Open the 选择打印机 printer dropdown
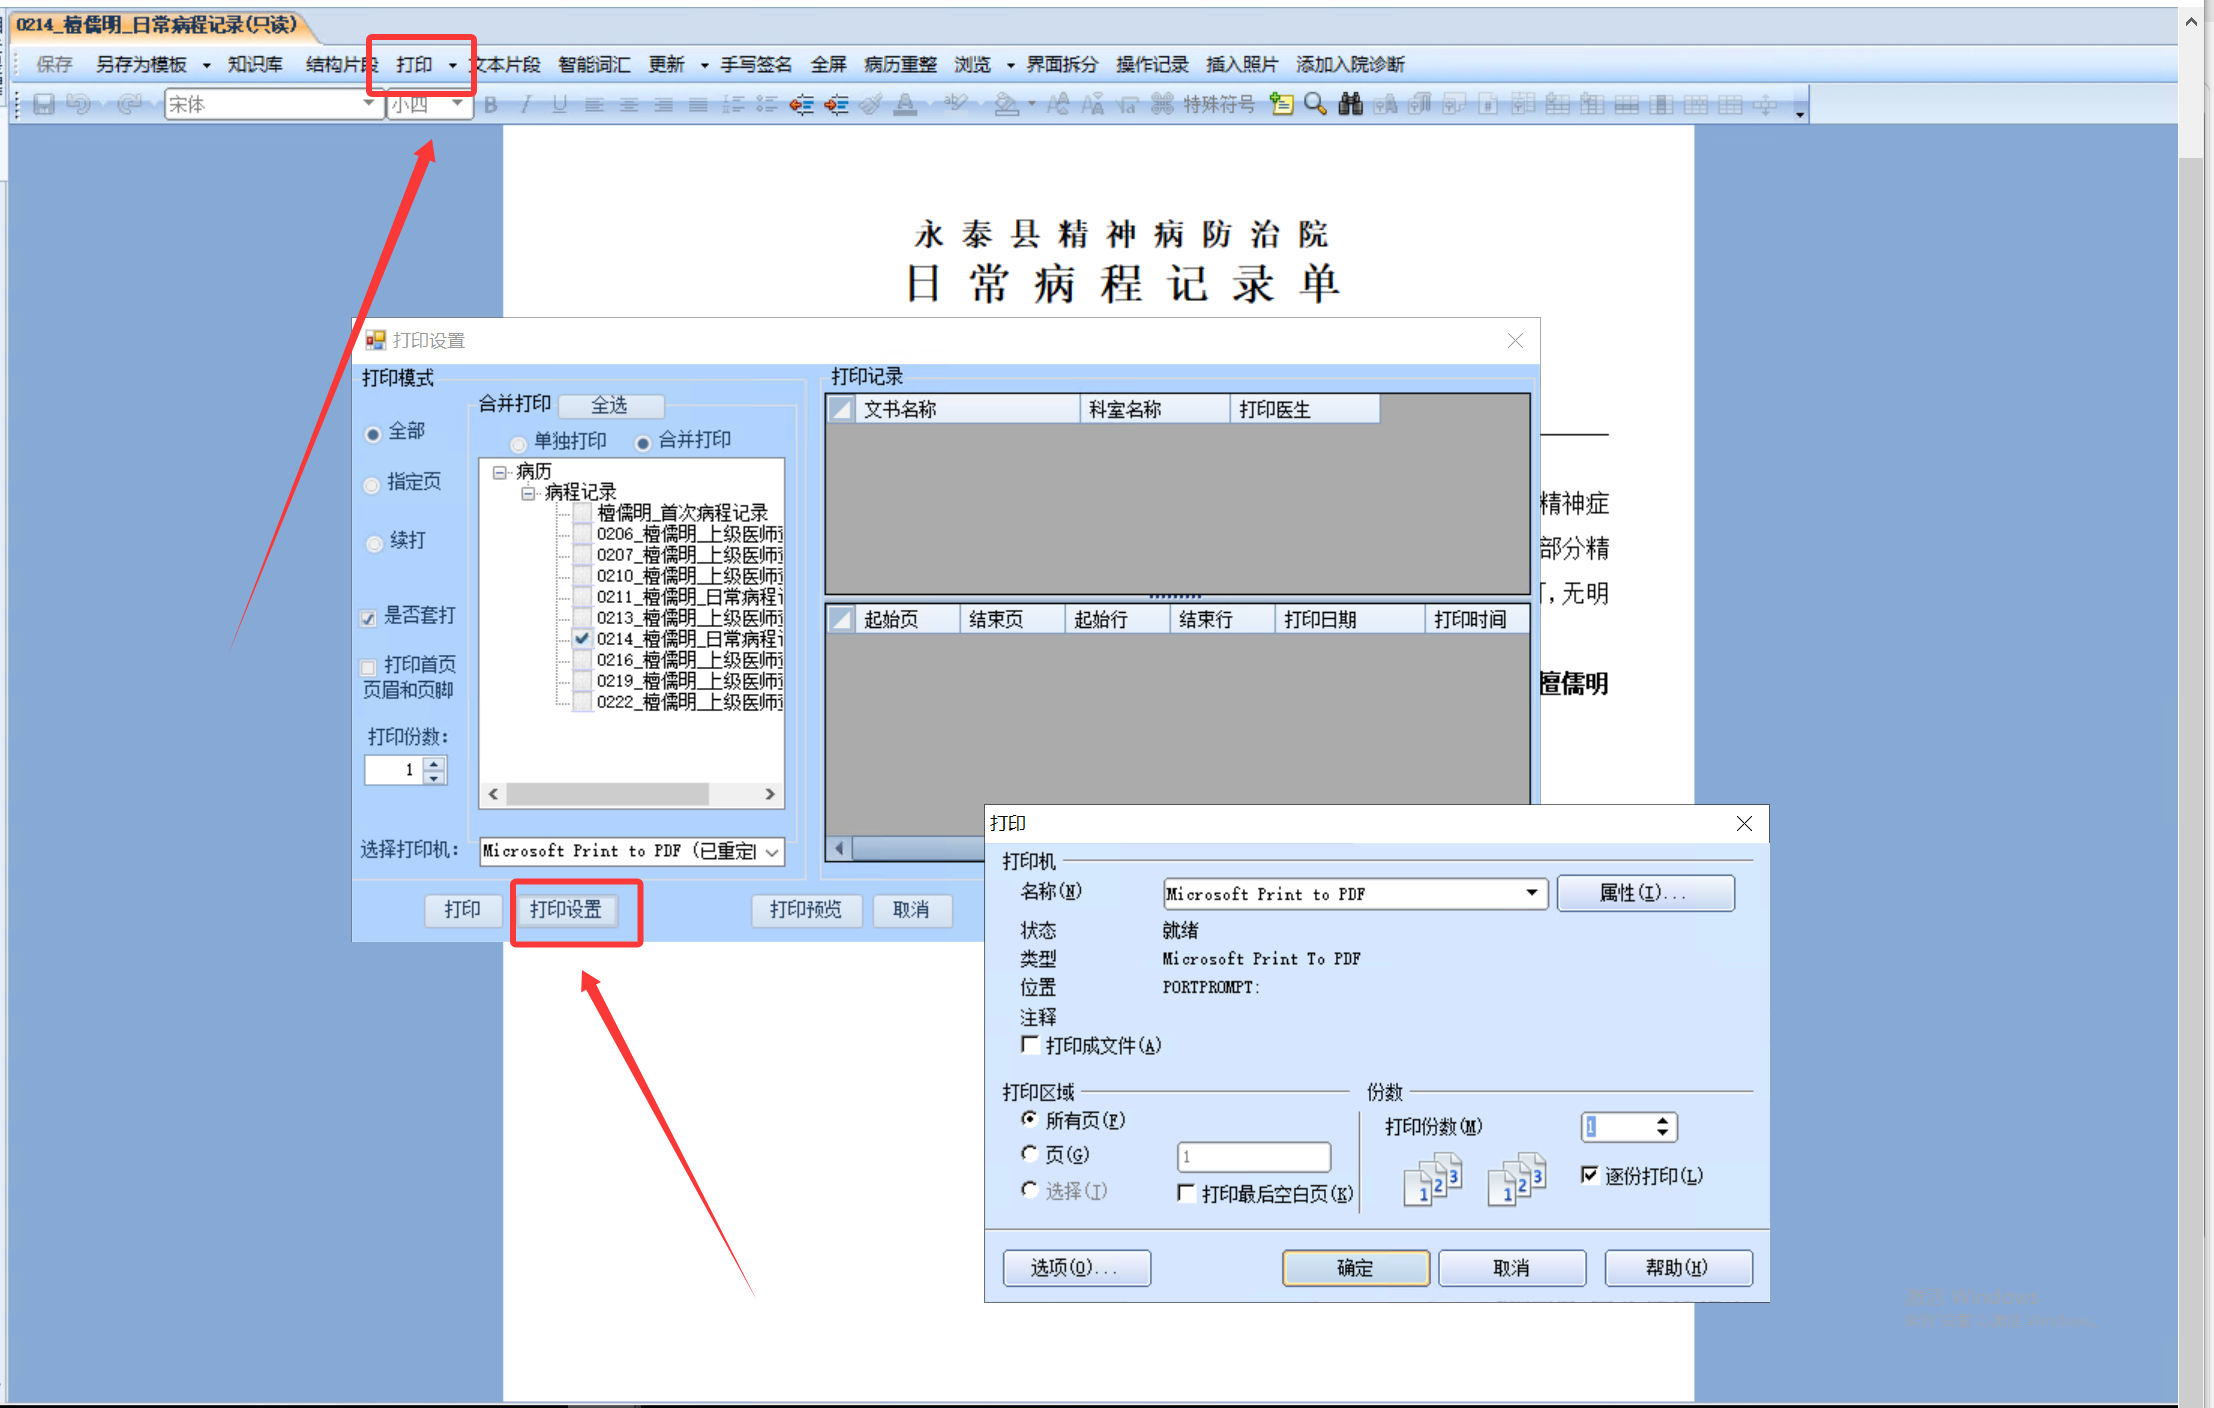 [x=772, y=852]
